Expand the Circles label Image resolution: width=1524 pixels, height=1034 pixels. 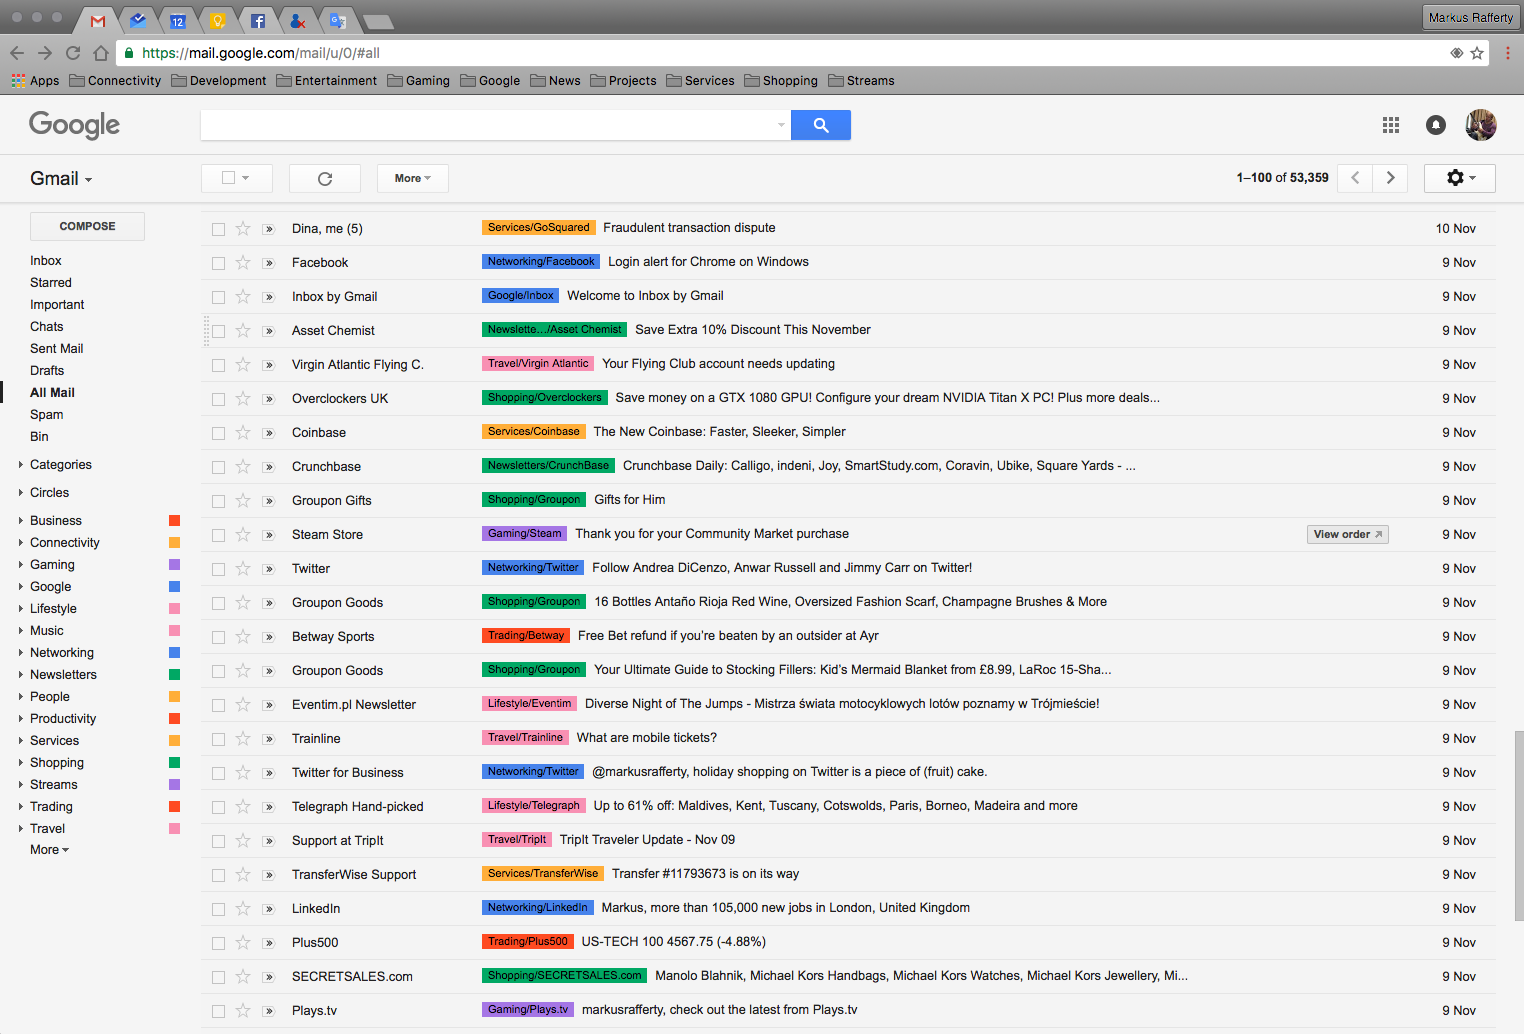tap(21, 492)
